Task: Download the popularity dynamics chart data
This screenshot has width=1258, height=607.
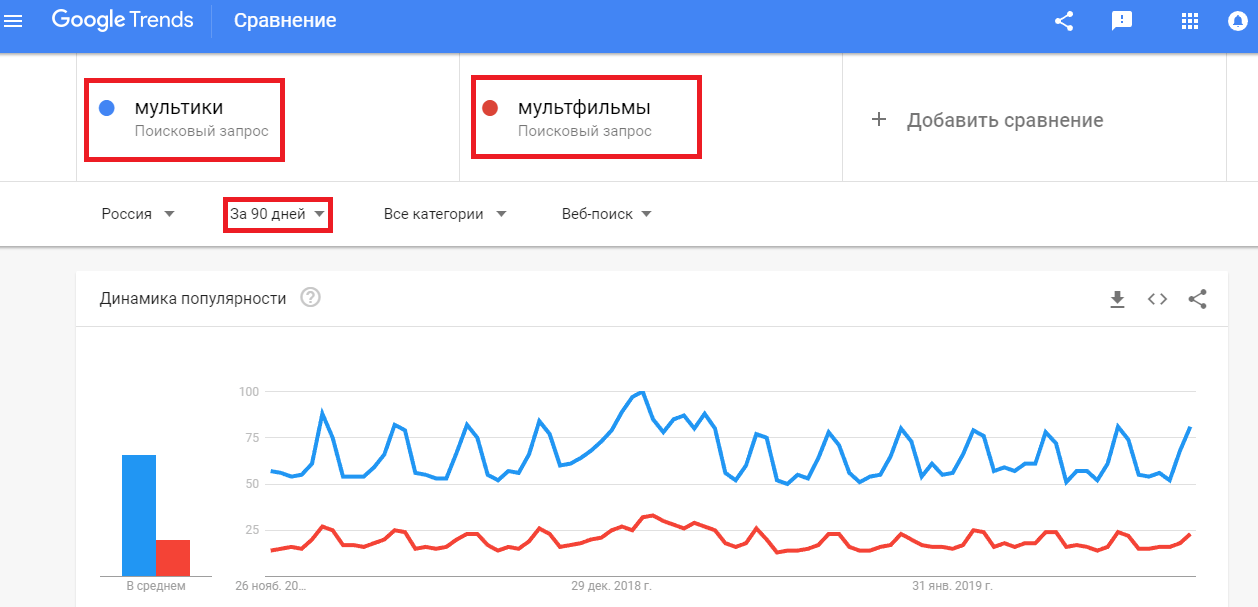Action: click(x=1116, y=297)
